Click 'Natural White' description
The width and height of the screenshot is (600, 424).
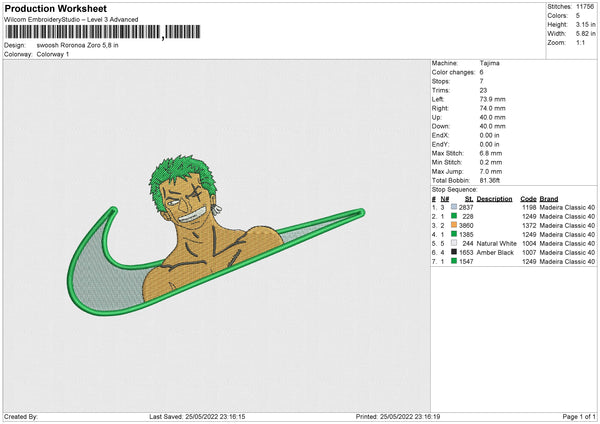[497, 244]
